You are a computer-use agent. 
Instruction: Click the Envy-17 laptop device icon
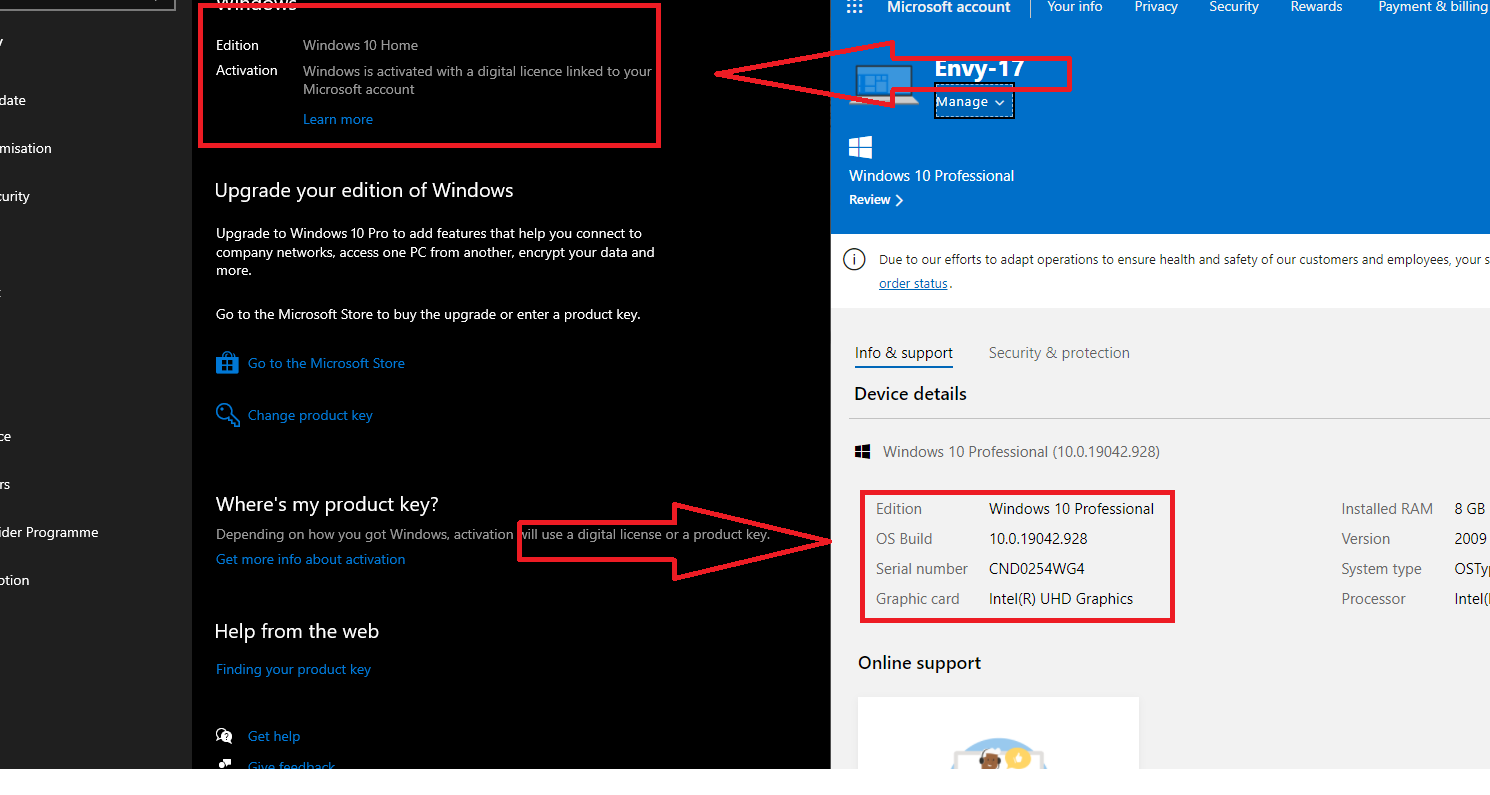[x=882, y=85]
